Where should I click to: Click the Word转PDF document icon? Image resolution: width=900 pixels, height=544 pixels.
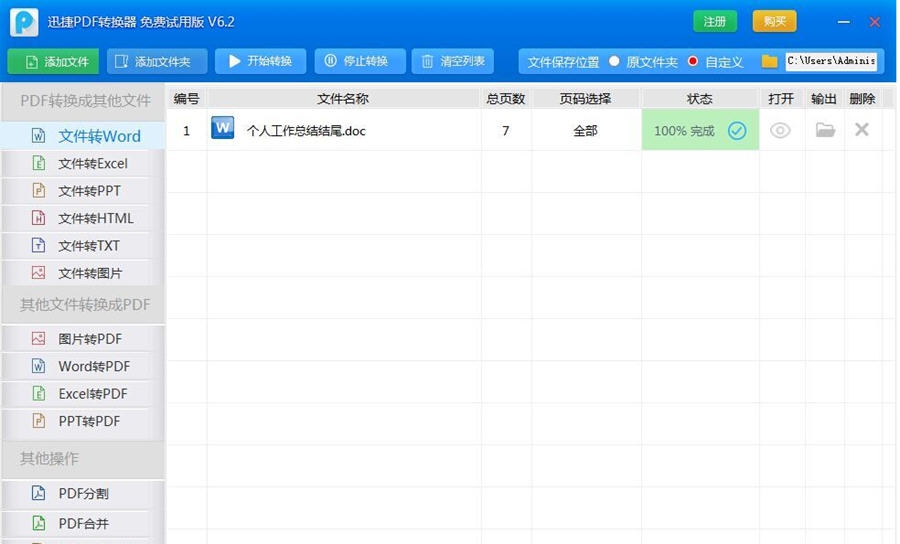38,366
